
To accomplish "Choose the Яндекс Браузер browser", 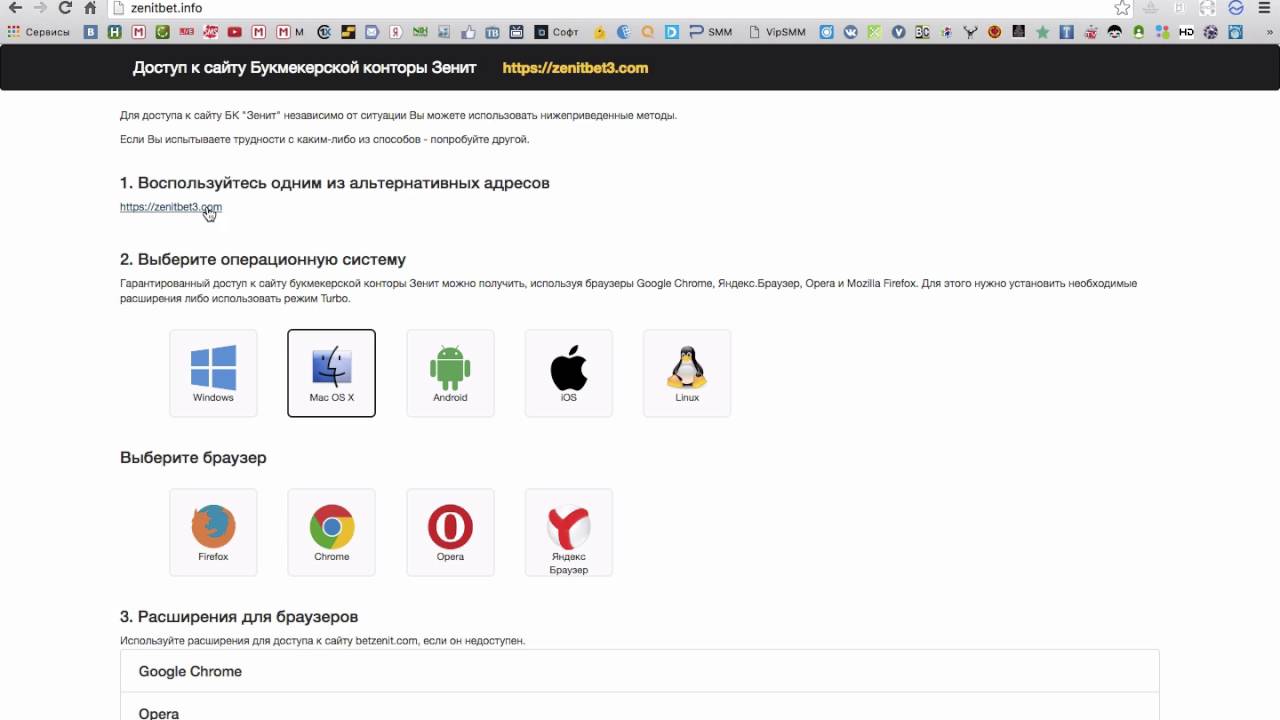I will pos(568,532).
